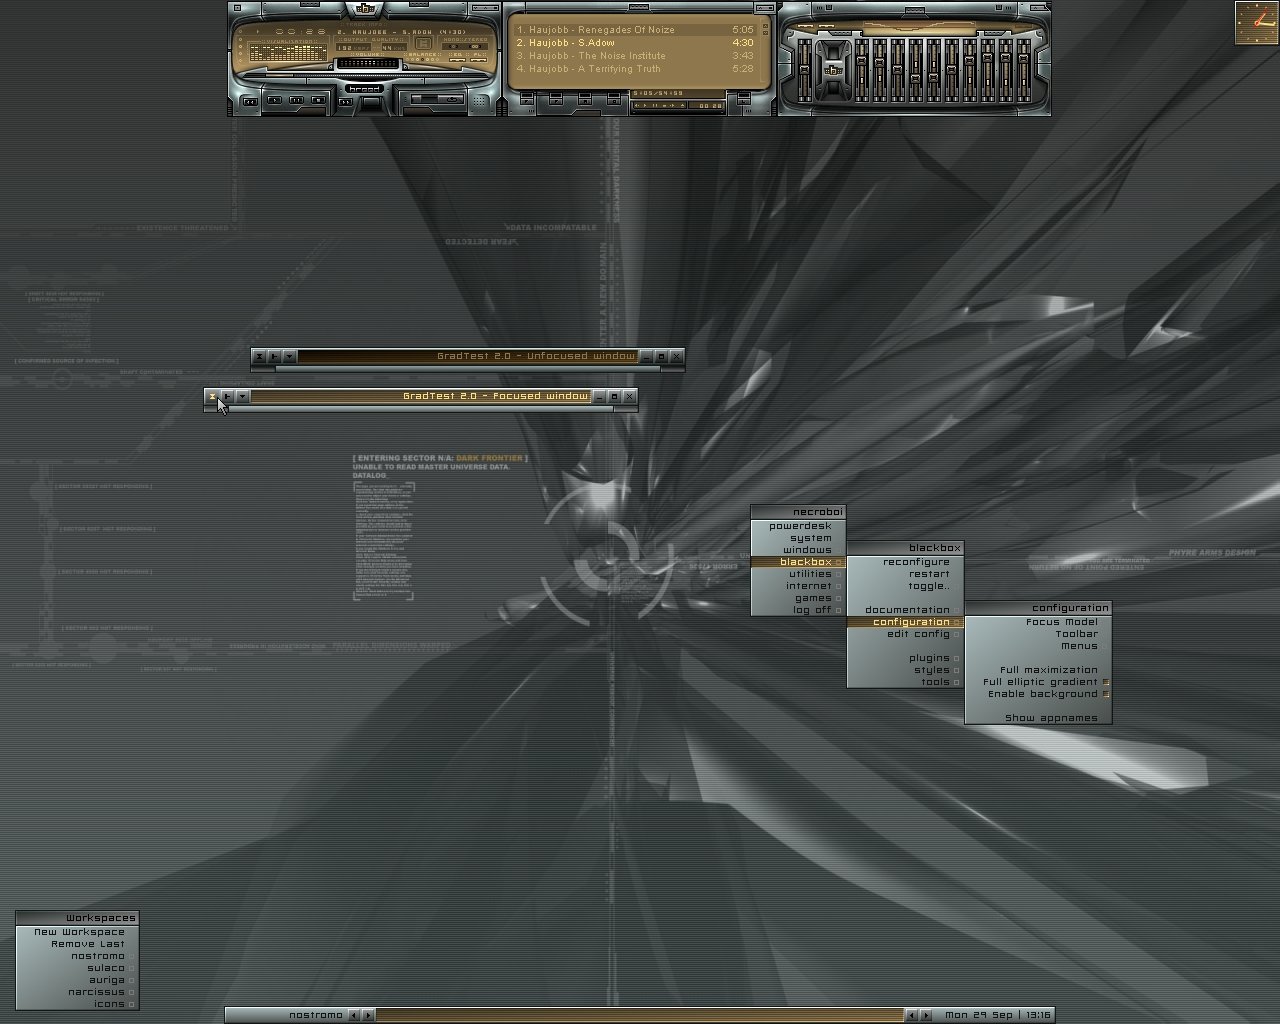Open the system menu entry

(799, 538)
